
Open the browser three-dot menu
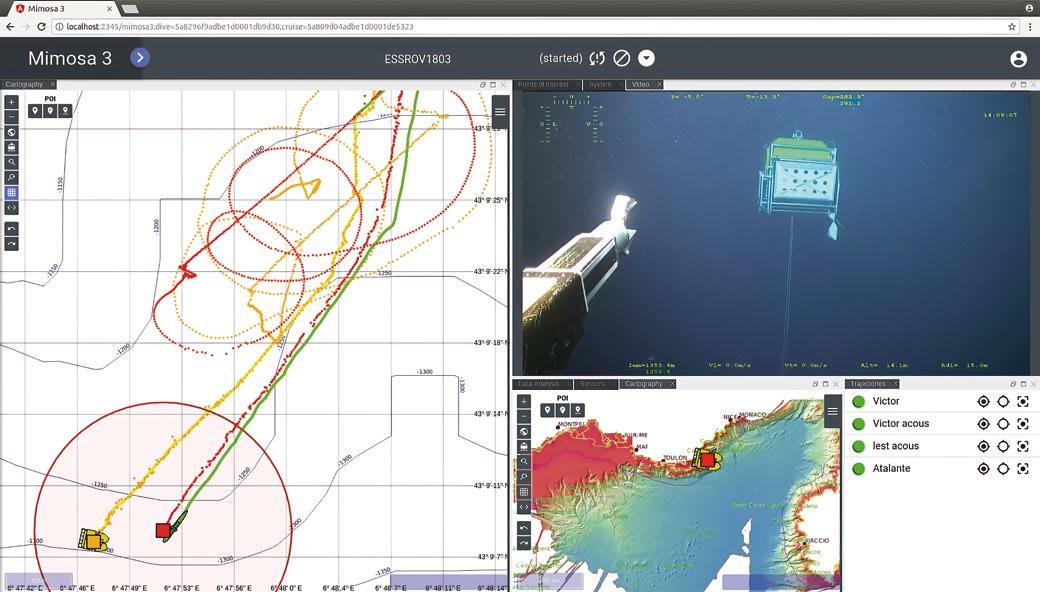[1030, 27]
